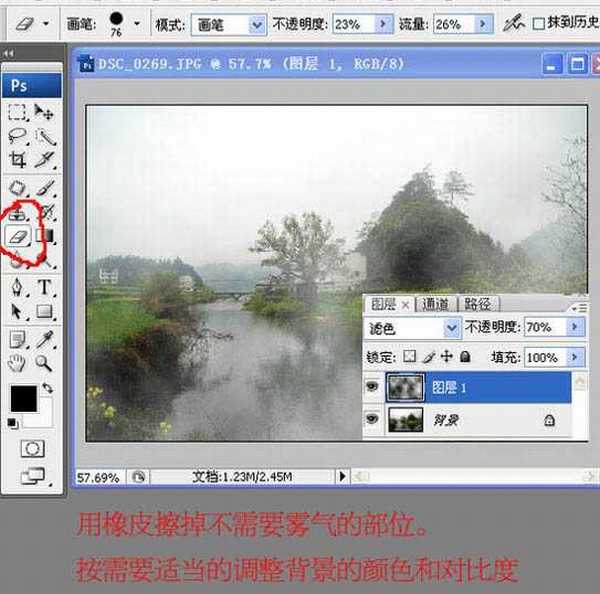This screenshot has height=594, width=600.
Task: Swap foreground and background colors
Action: (x=47, y=388)
